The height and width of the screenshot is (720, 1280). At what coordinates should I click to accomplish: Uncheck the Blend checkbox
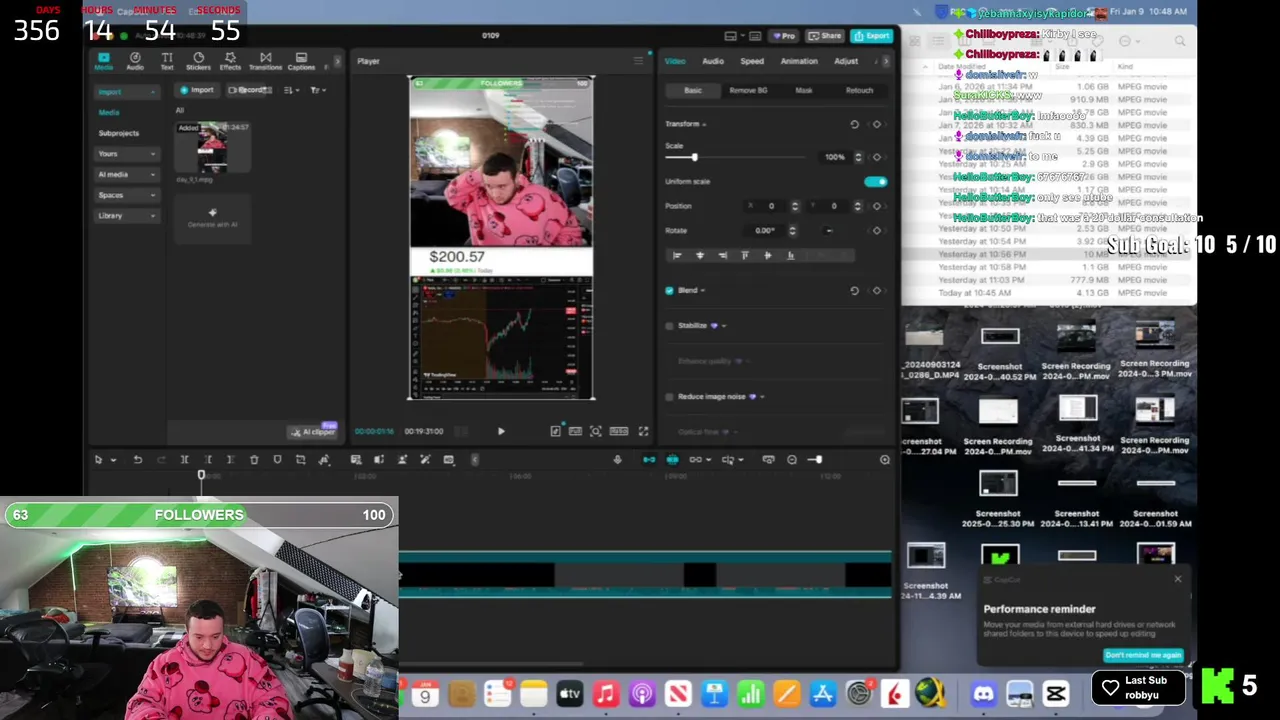(669, 290)
